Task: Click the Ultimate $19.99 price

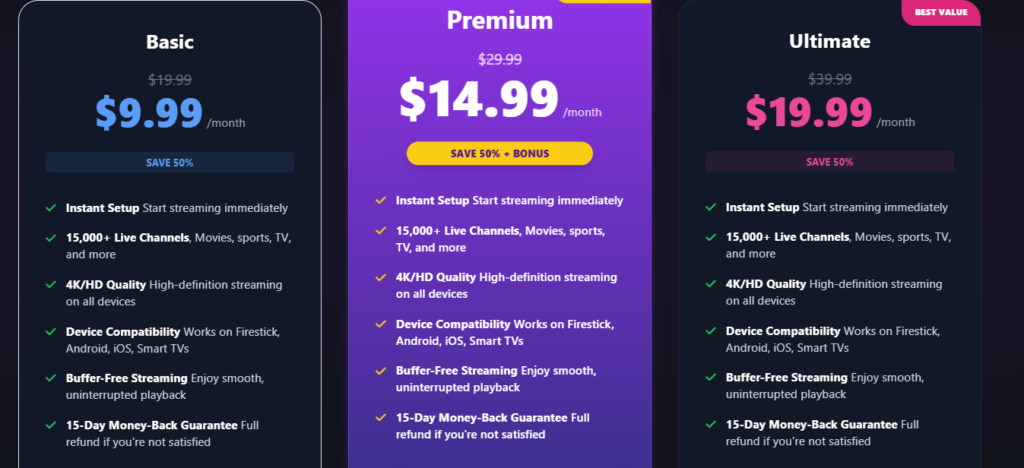Action: point(807,113)
